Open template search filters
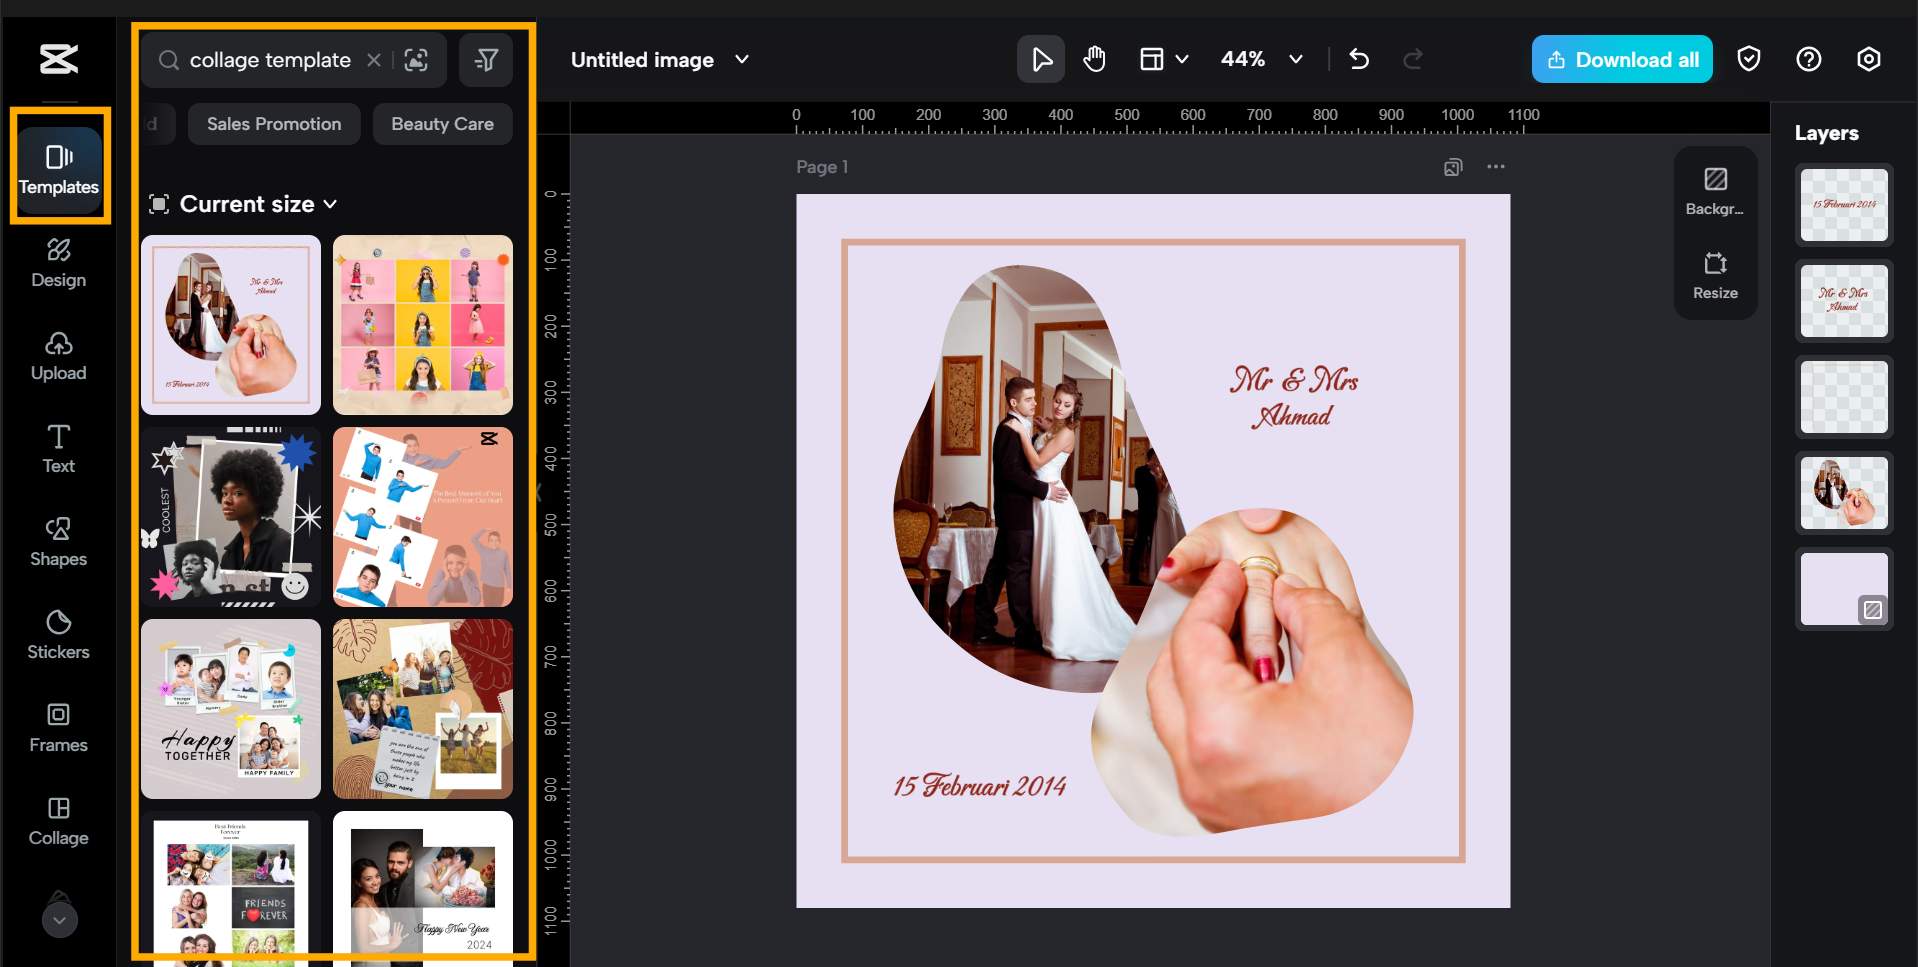The width and height of the screenshot is (1918, 967). pos(486,60)
